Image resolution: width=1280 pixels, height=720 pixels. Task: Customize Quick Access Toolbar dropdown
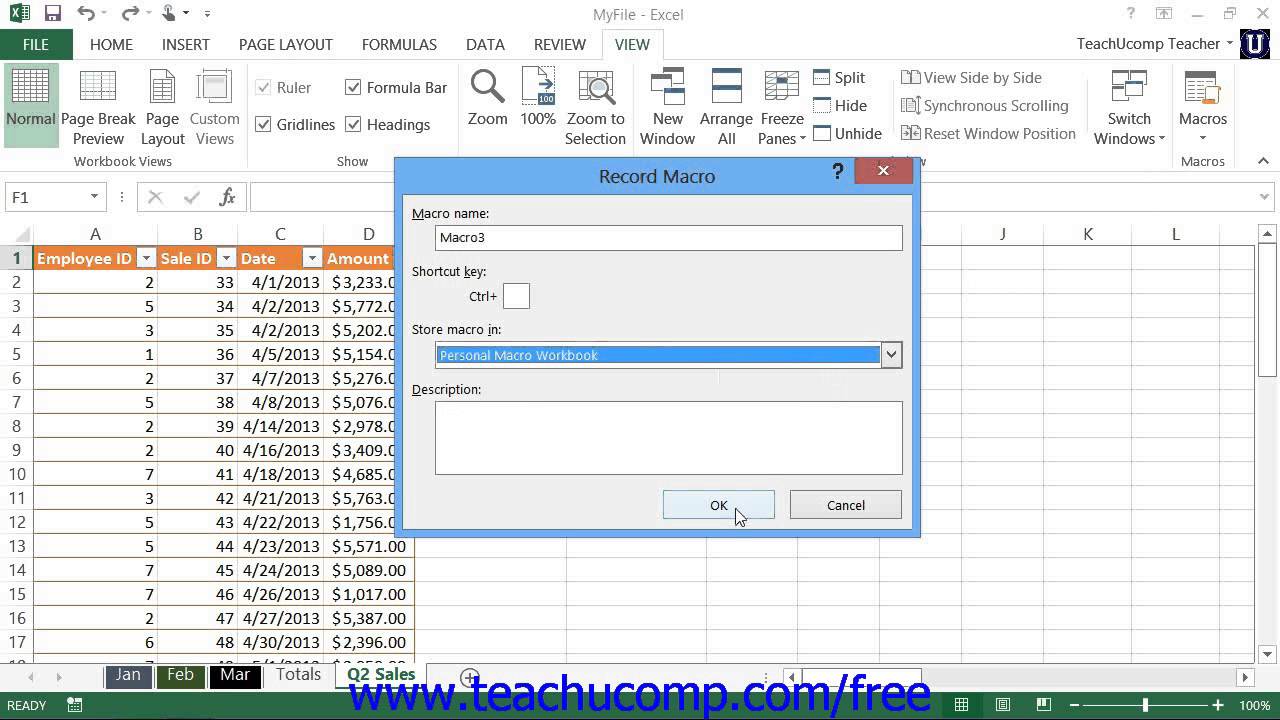click(x=207, y=14)
